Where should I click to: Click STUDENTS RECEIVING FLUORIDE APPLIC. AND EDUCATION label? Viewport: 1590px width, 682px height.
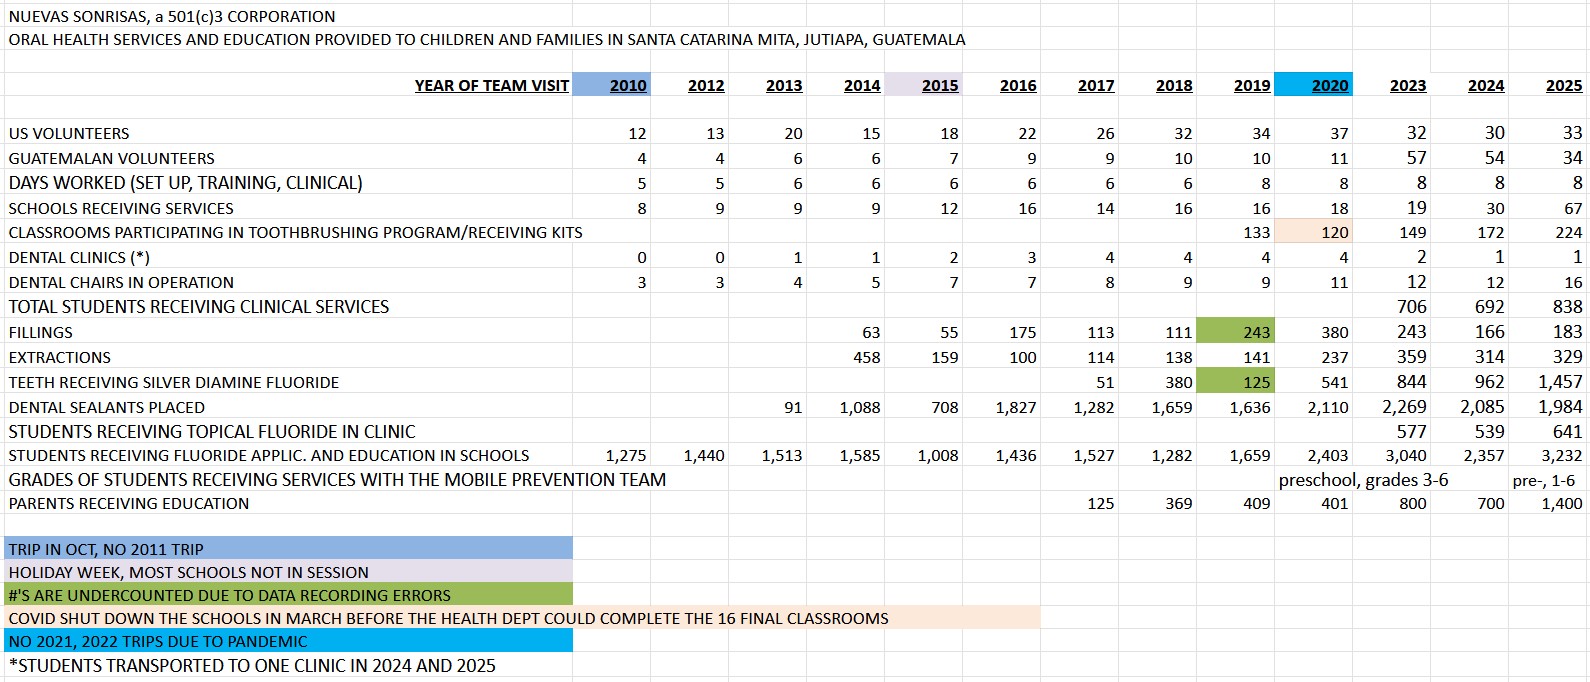[x=269, y=456]
